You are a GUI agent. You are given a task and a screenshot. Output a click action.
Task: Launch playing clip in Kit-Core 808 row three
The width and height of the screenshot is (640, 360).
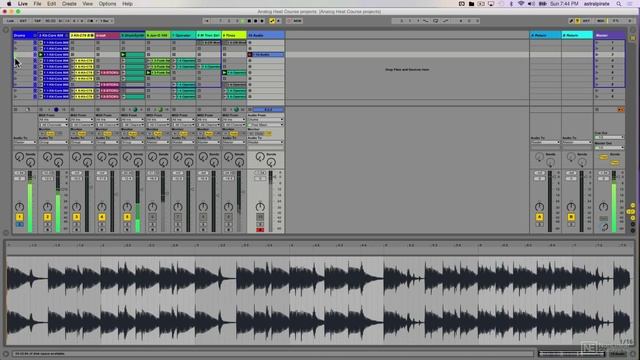pos(41,54)
